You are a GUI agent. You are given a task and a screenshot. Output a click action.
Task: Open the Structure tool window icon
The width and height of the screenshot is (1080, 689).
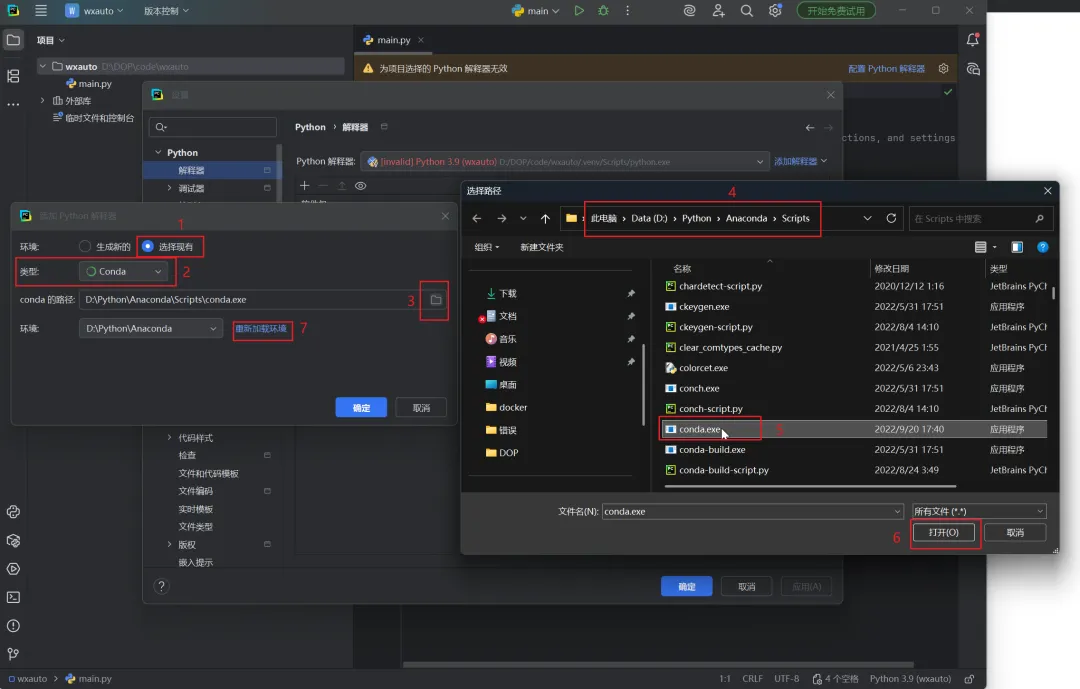pos(13,76)
